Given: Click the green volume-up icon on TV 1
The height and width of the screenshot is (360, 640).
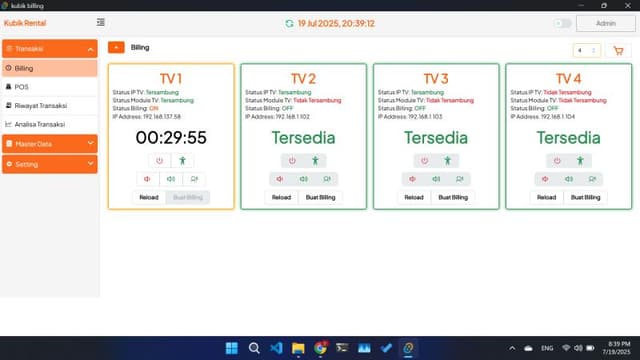Looking at the screenshot, I should coord(171,179).
